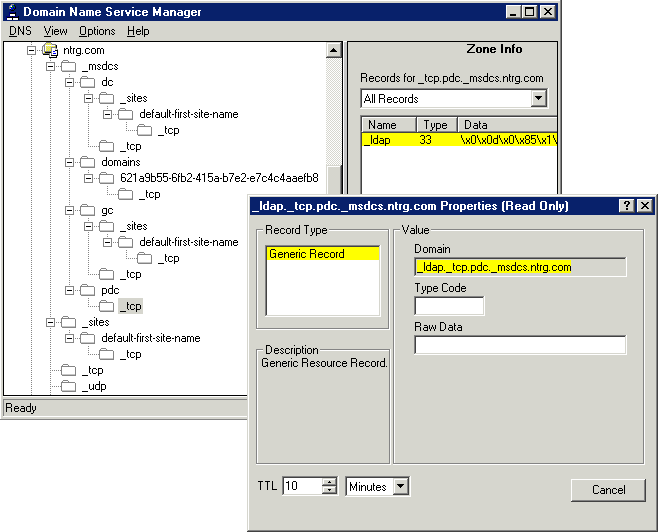Click the Domain Name Service Manager title icon
Image resolution: width=658 pixels, height=532 pixels.
(12, 12)
